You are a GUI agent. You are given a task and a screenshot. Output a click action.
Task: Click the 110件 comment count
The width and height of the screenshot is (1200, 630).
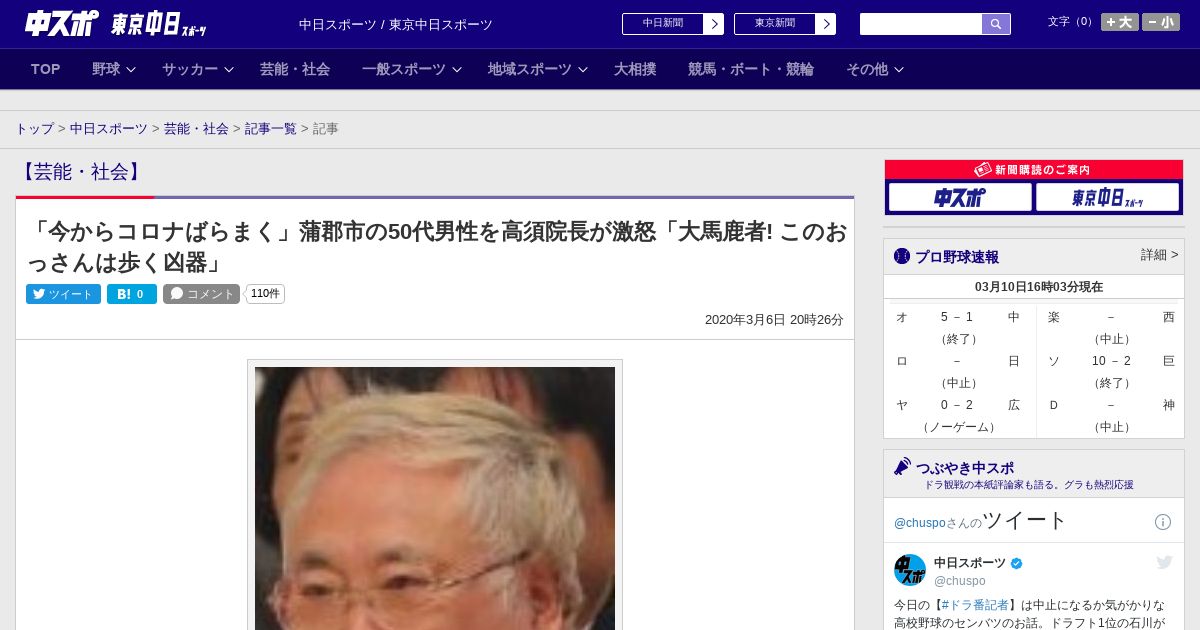pyautogui.click(x=265, y=294)
